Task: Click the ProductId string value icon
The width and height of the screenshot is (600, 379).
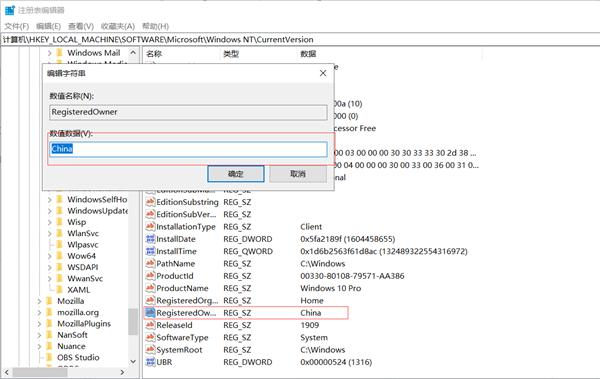Action: click(x=150, y=276)
